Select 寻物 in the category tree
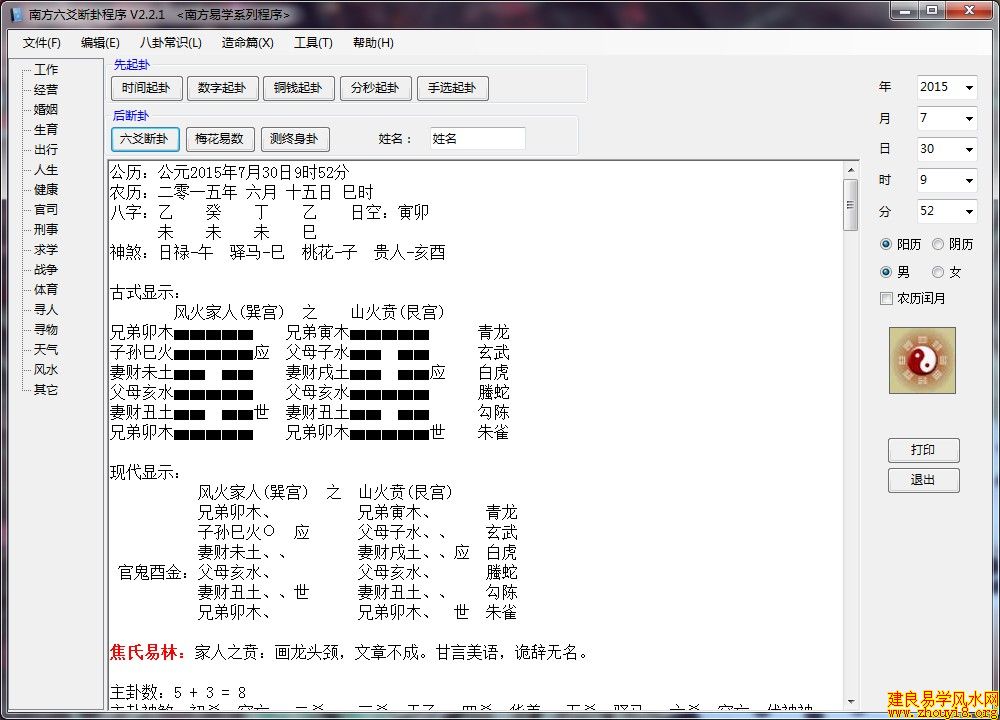This screenshot has width=1000, height=720. click(x=46, y=330)
